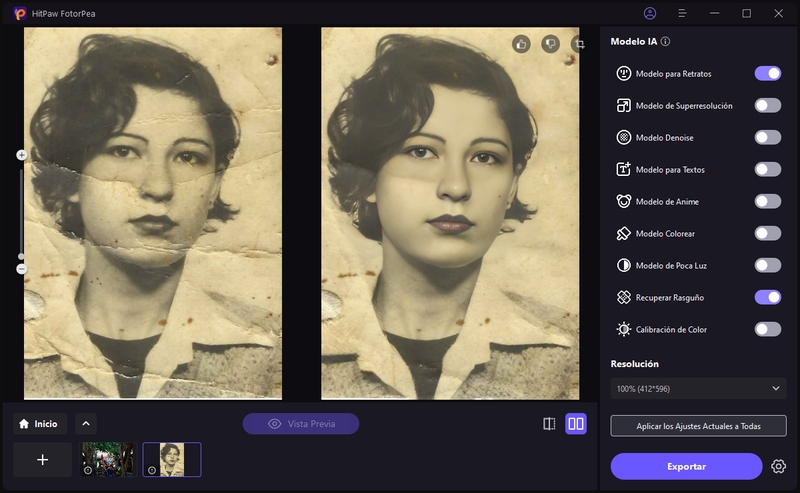Zoom out with the minus icon
The height and width of the screenshot is (493, 800).
tap(21, 269)
